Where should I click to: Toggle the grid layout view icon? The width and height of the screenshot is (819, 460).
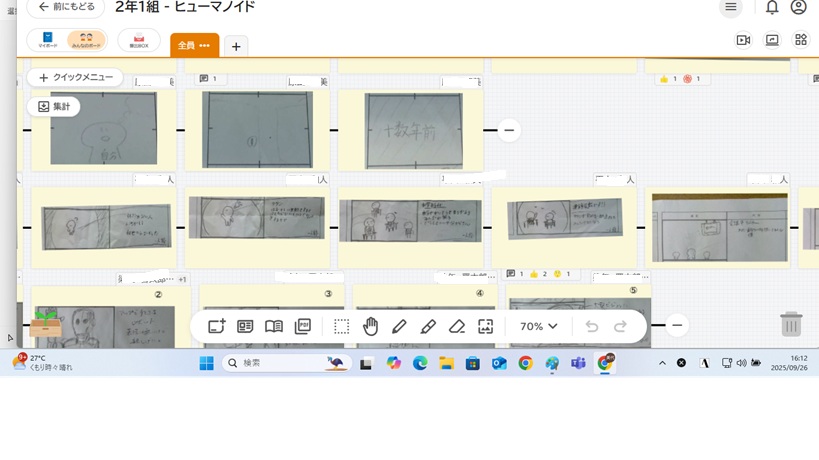click(801, 40)
